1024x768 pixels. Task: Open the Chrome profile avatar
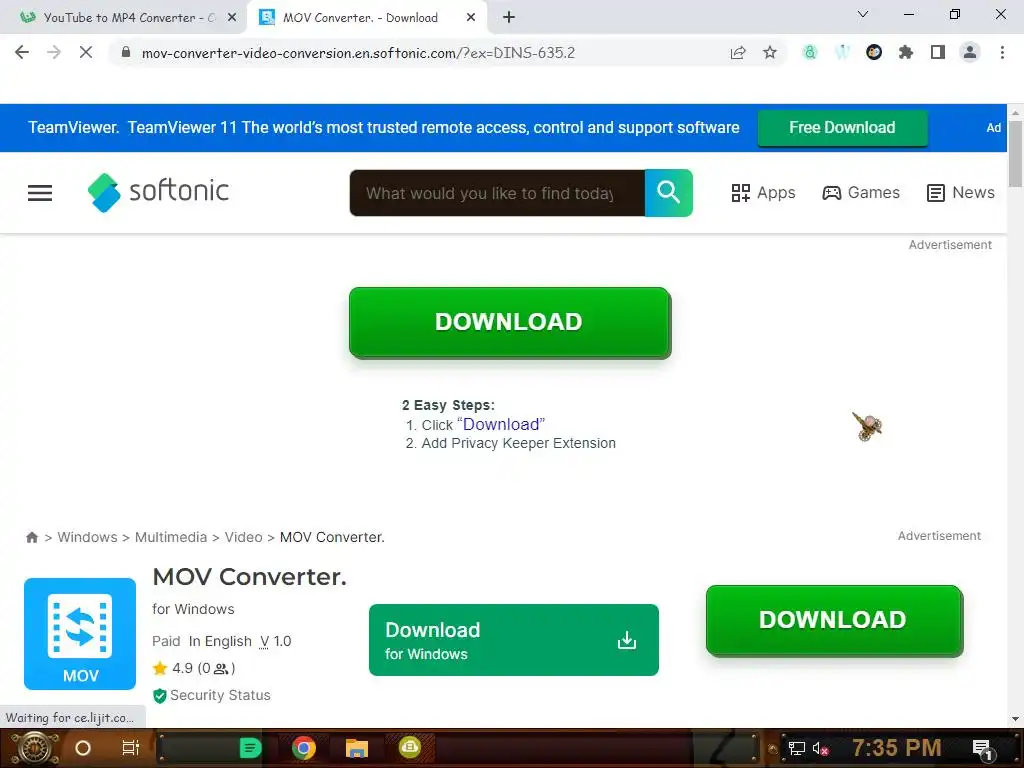tap(970, 52)
